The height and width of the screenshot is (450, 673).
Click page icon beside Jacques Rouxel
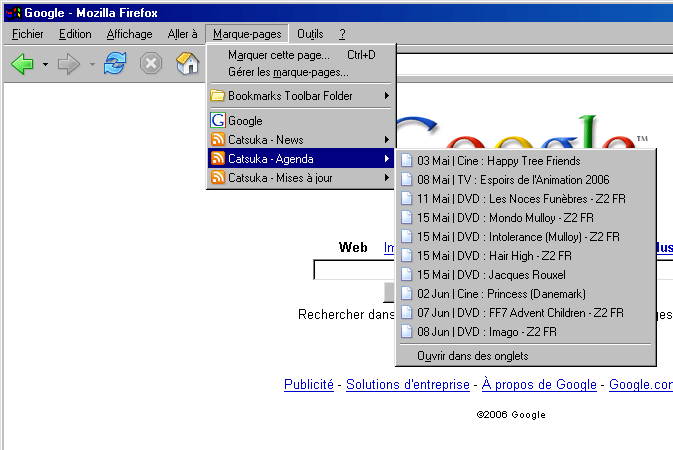(x=406, y=274)
